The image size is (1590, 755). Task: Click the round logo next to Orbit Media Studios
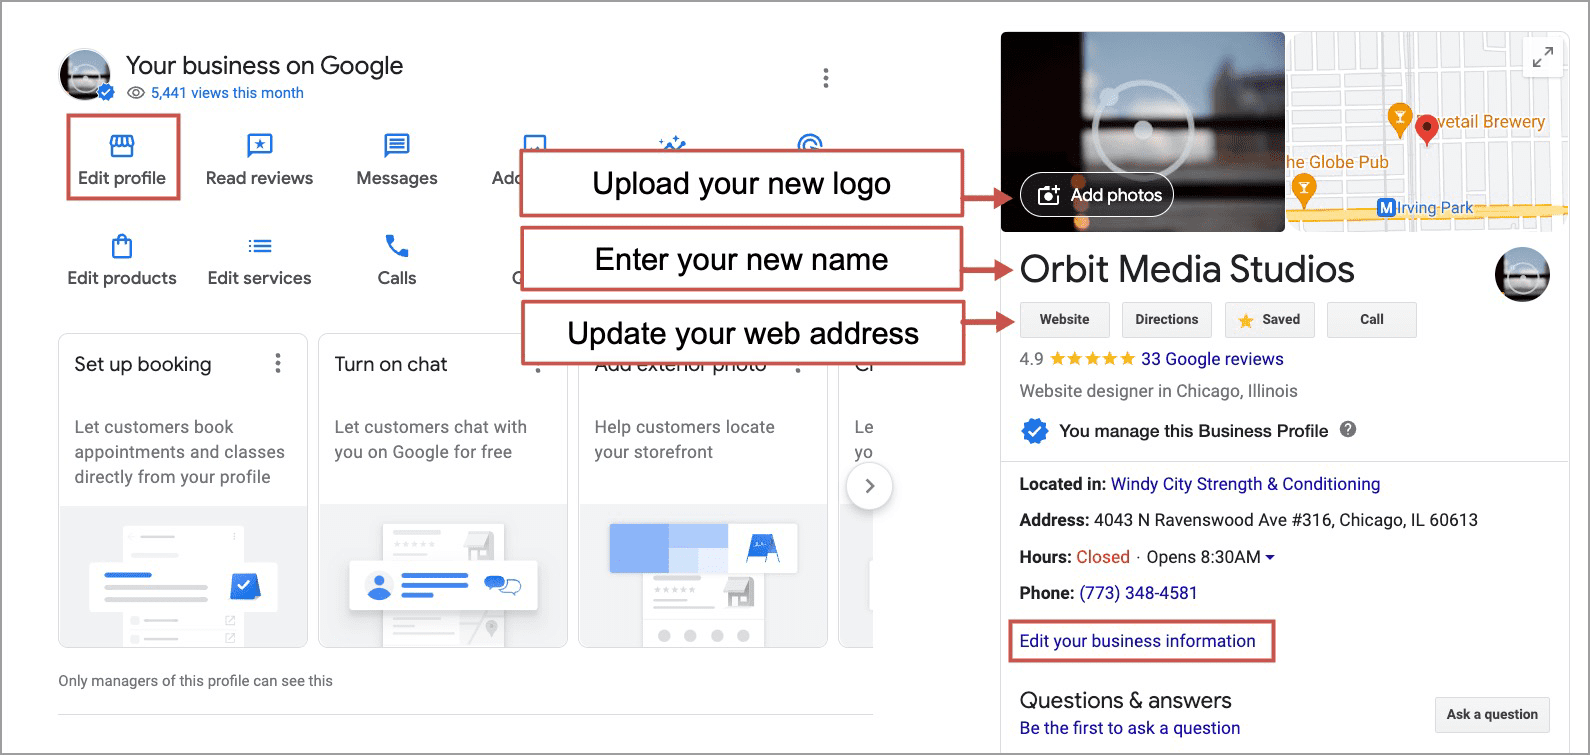point(1522,274)
